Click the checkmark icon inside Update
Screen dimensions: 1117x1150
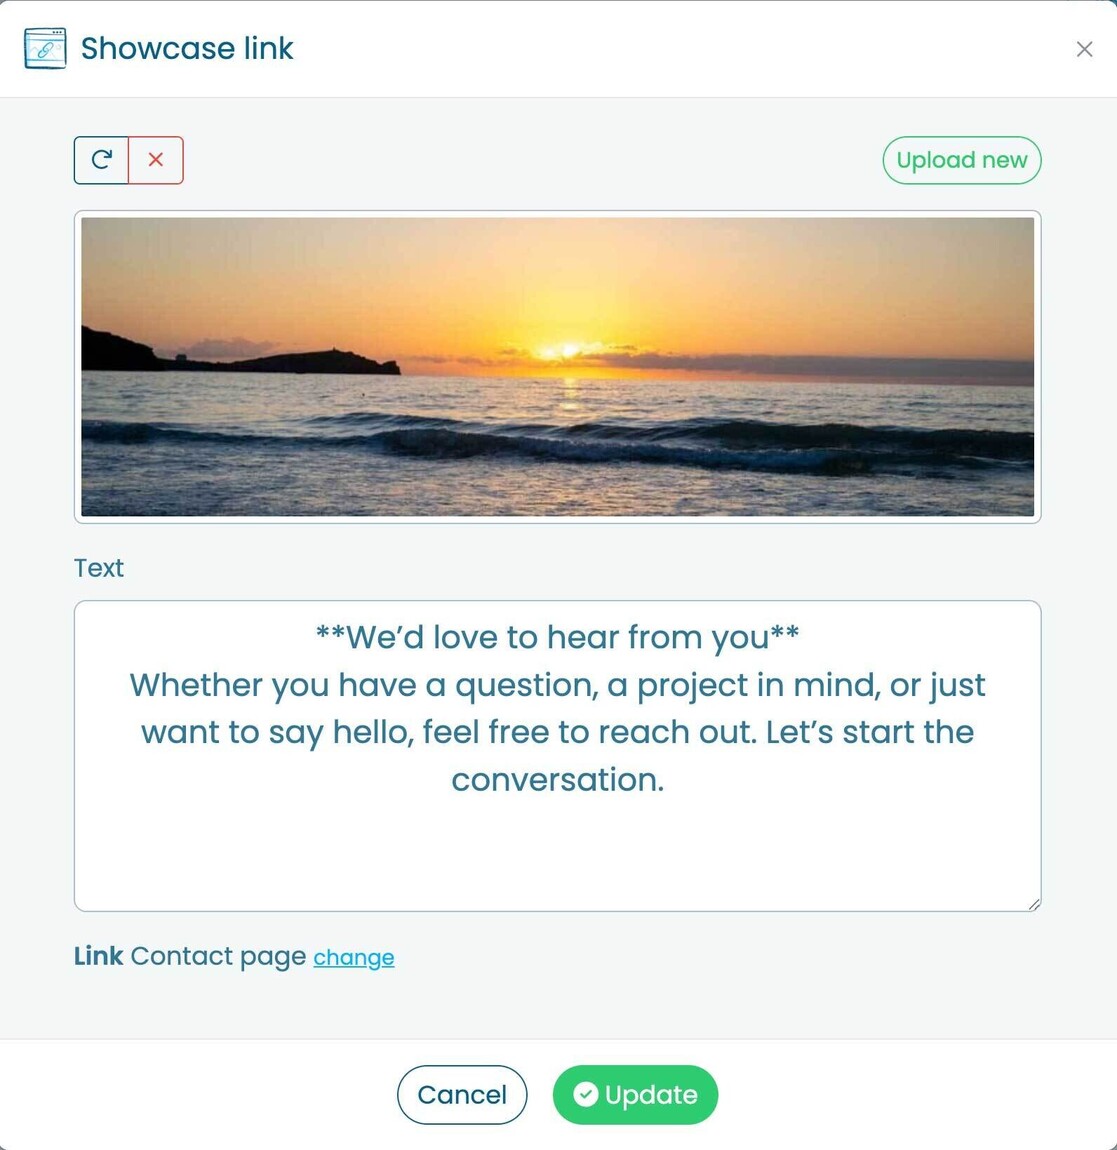pyautogui.click(x=586, y=1095)
